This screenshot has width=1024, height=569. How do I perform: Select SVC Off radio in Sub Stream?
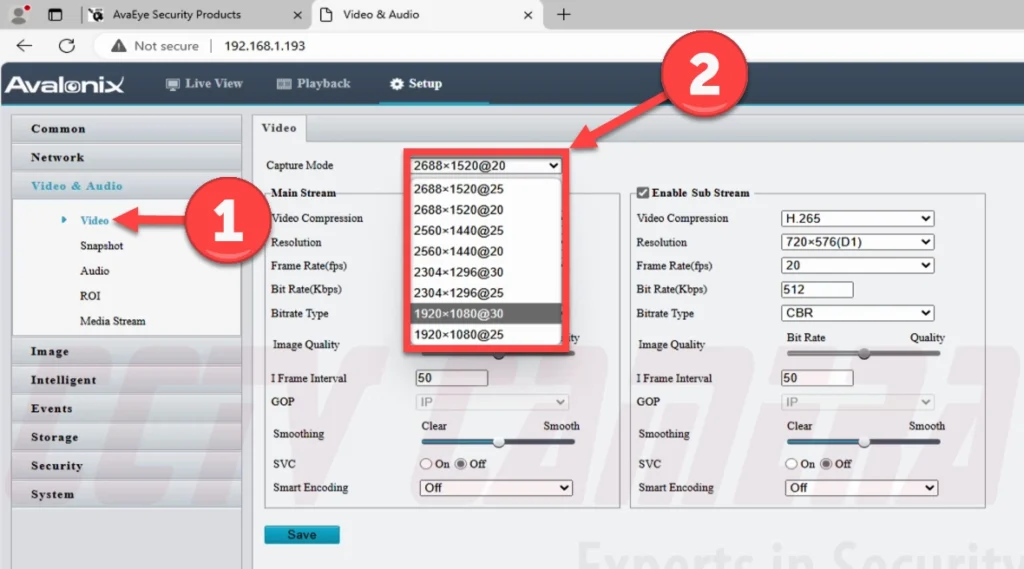coord(827,464)
